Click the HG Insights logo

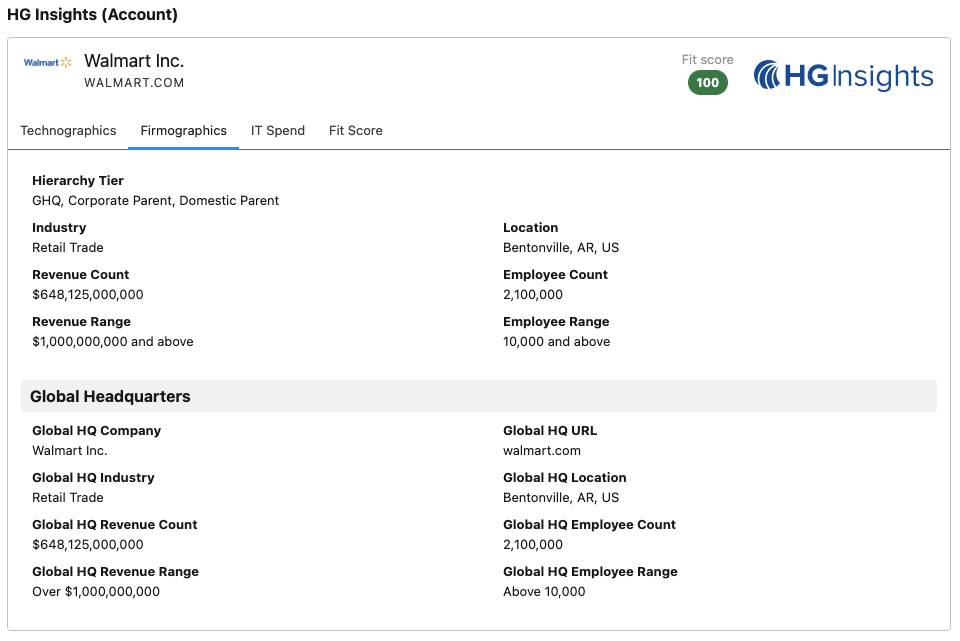[x=843, y=76]
